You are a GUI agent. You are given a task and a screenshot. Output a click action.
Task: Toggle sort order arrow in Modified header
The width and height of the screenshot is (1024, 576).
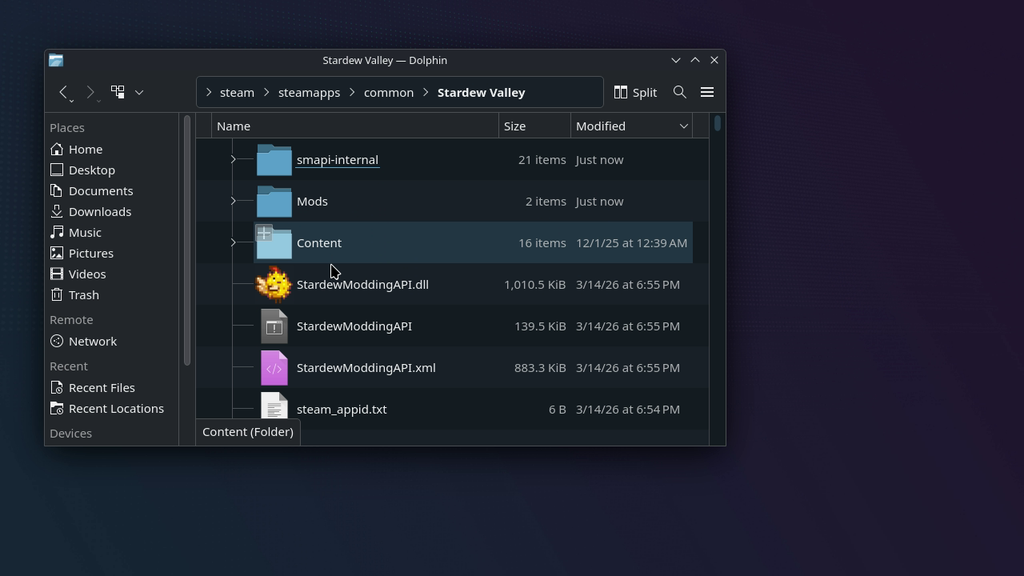[x=684, y=127]
